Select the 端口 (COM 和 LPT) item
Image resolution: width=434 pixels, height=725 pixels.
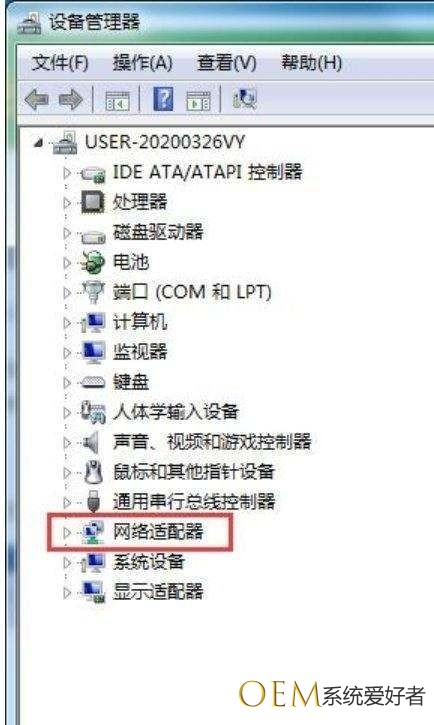point(192,292)
